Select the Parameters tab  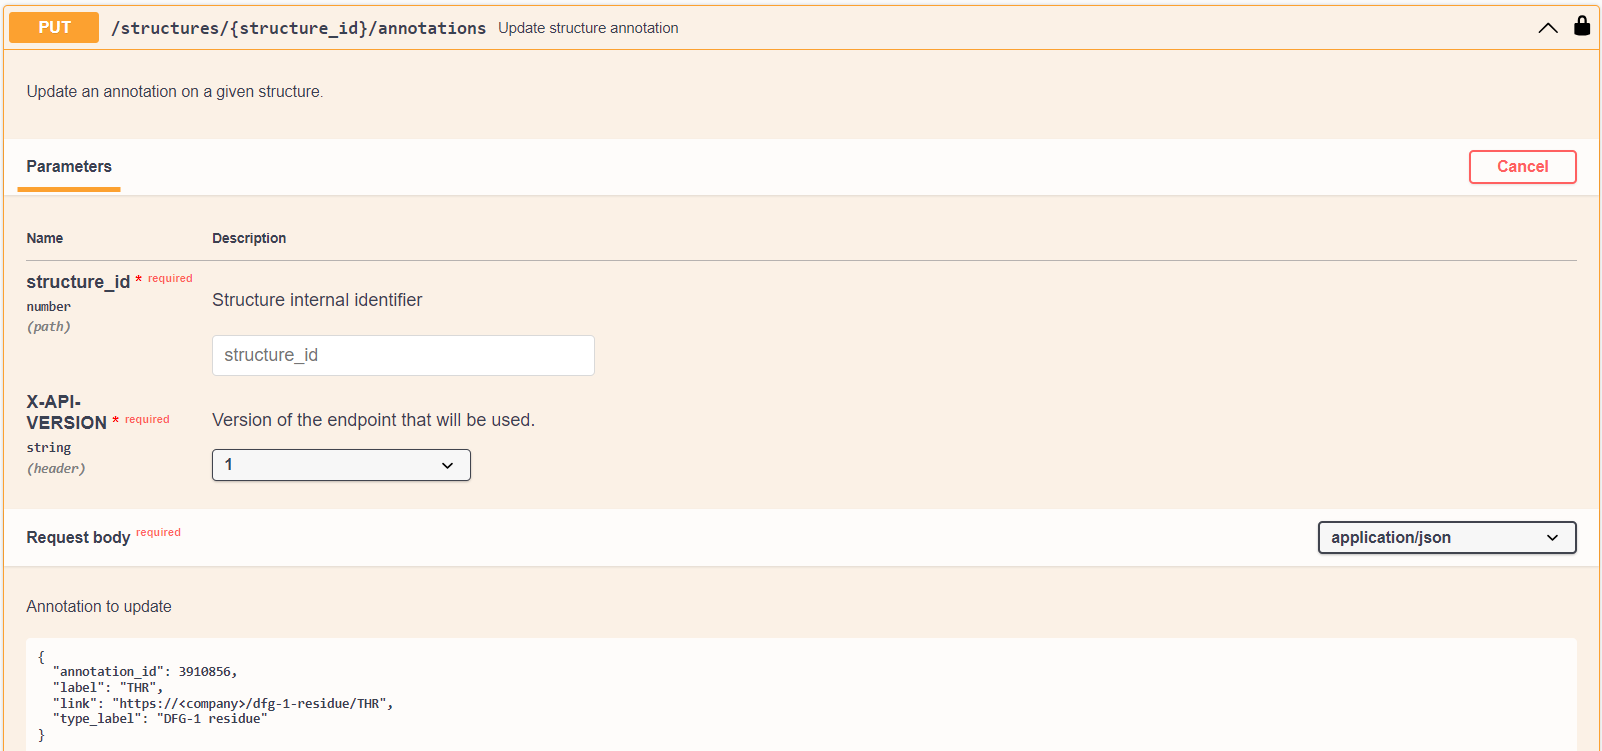[69, 167]
